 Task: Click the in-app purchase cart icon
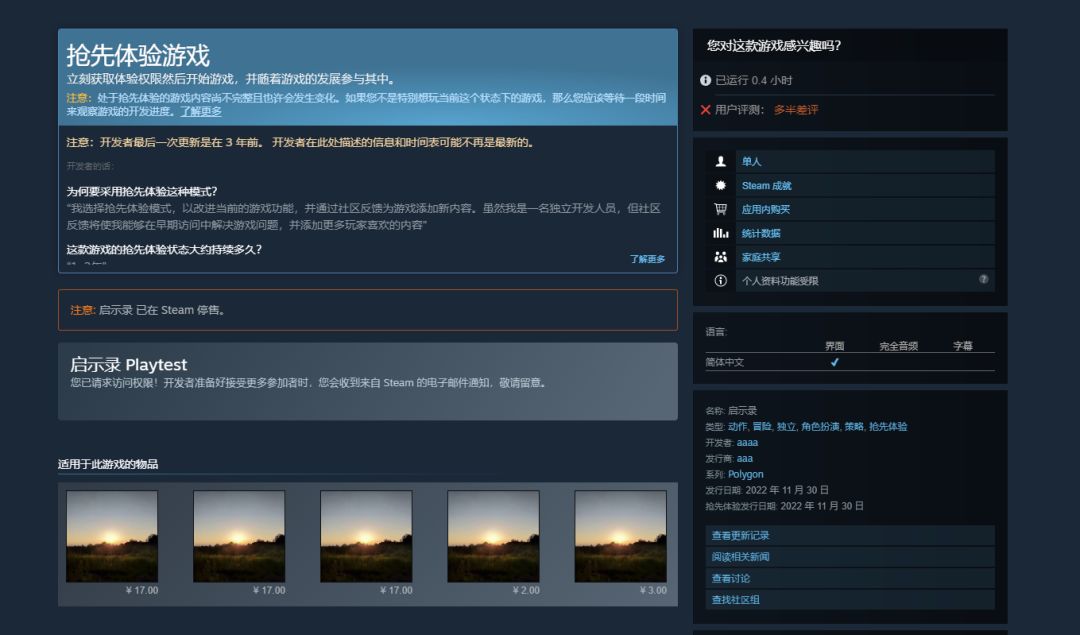[x=720, y=209]
